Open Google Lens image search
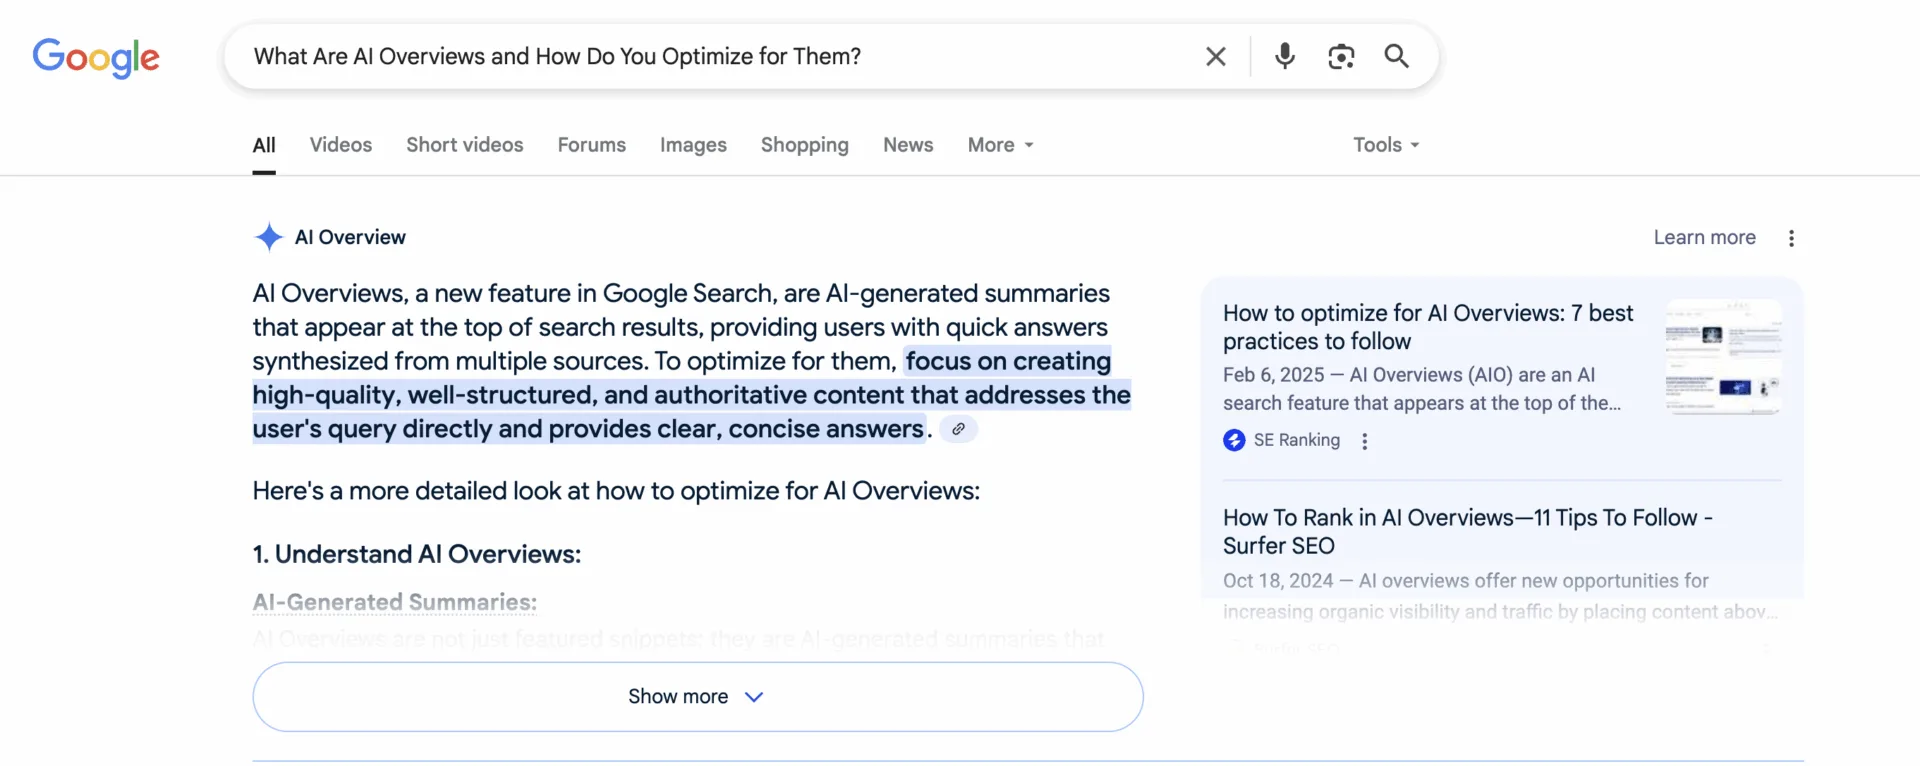Image resolution: width=1920 pixels, height=766 pixels. (x=1341, y=57)
